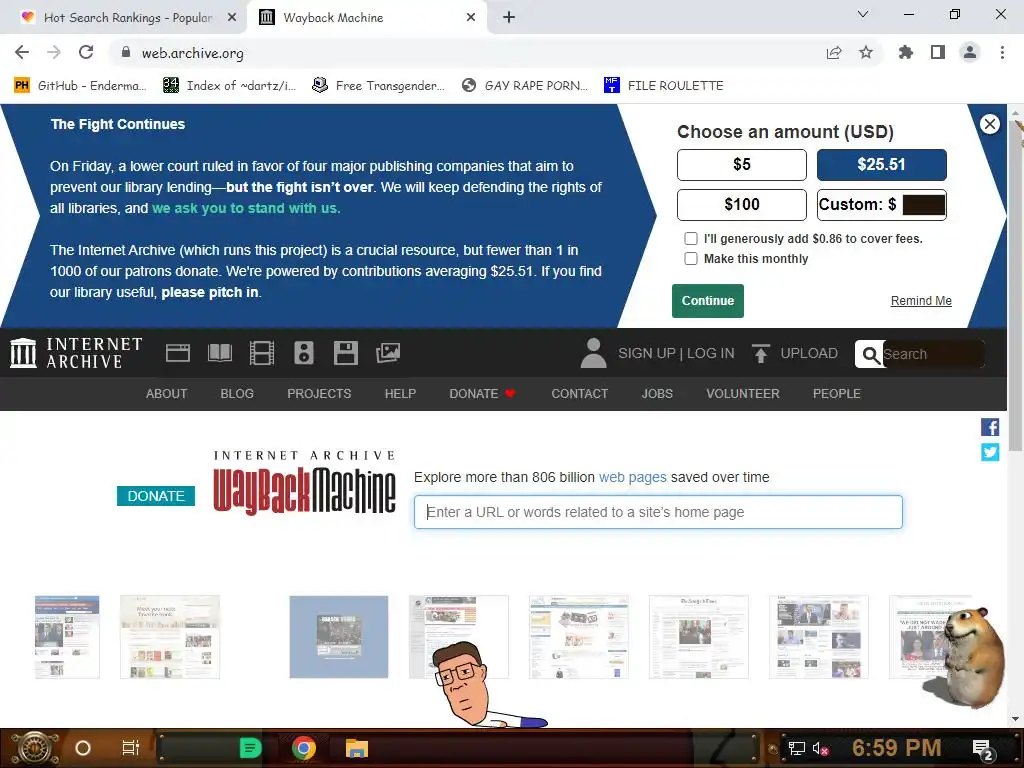Click the Internet Archive logo
Screen dimensions: 1024x768
(76, 353)
